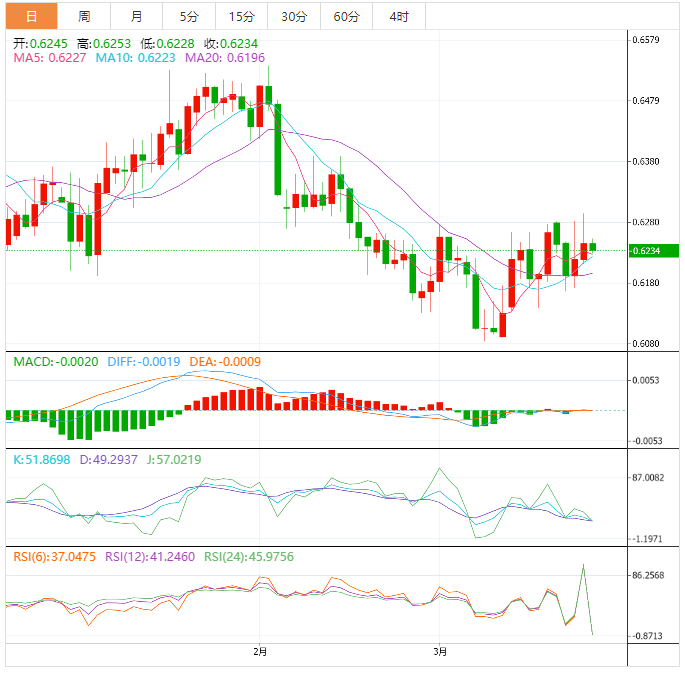Select the 15分 interval tab
Viewport: 685px width, 677px height.
(241, 17)
